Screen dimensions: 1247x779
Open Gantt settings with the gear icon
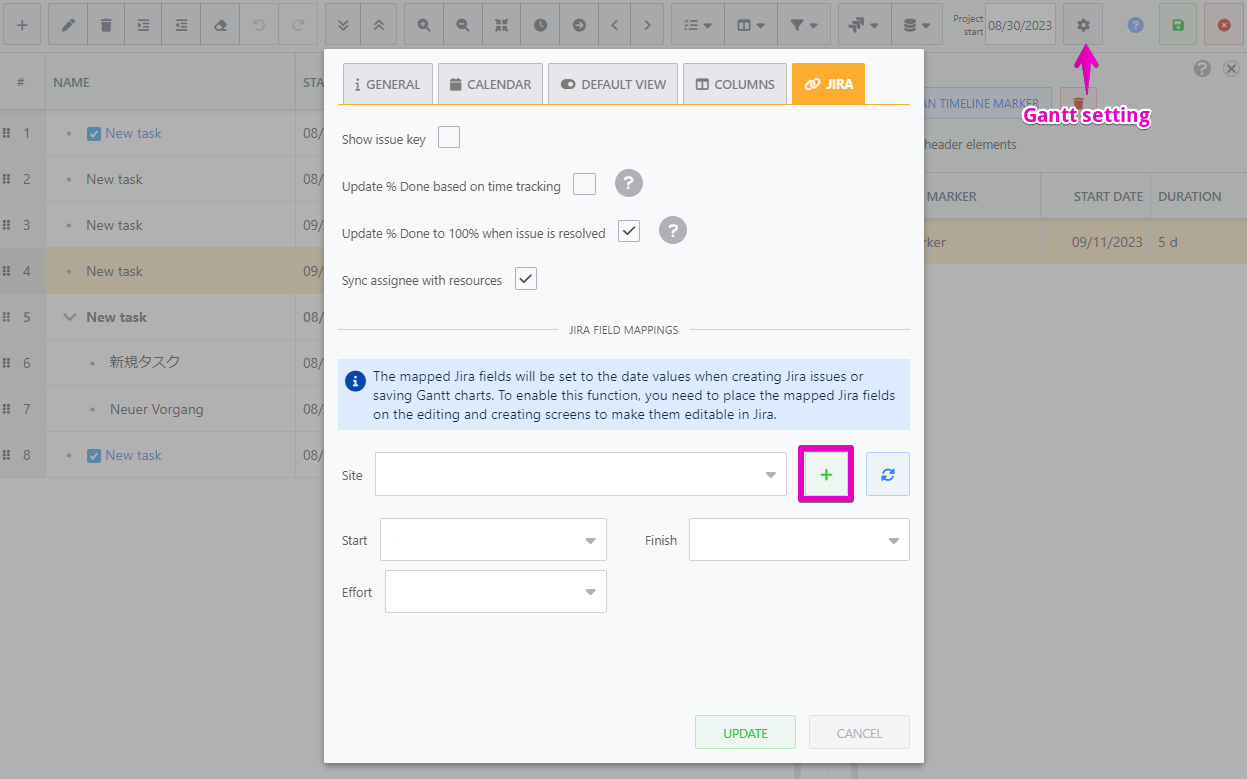click(x=1082, y=24)
